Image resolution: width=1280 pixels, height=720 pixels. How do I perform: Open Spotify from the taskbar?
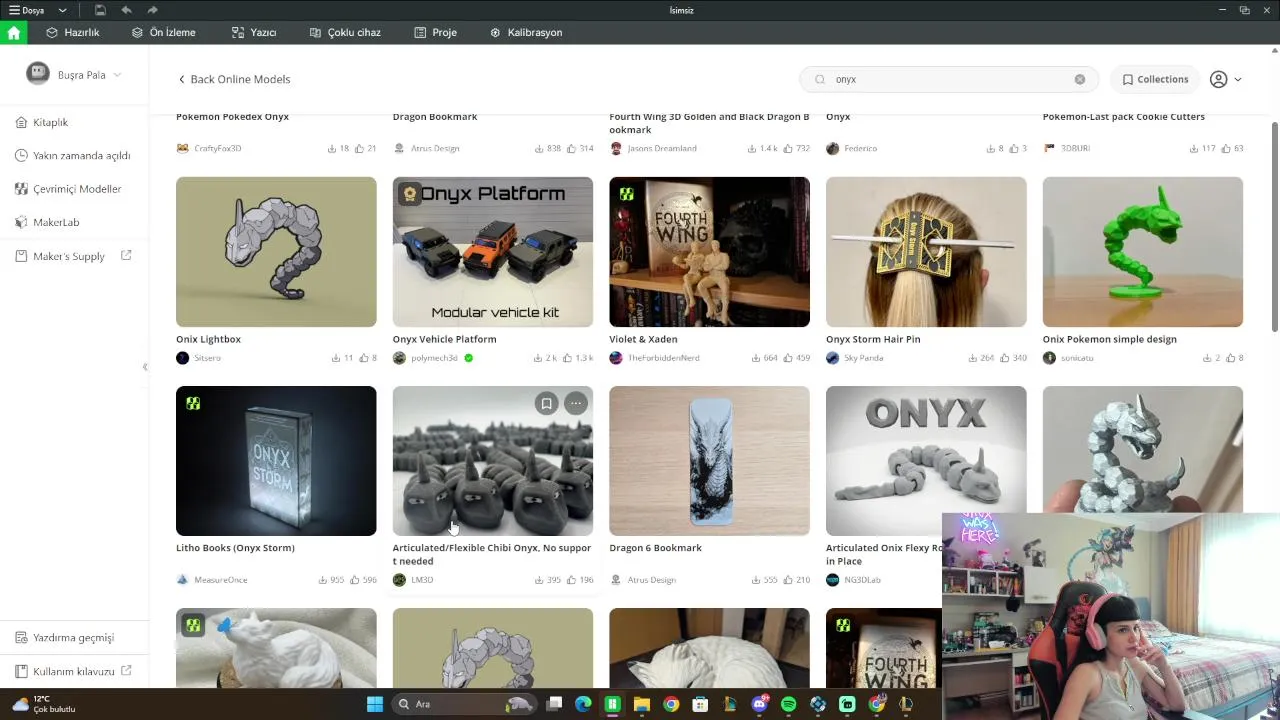pos(788,704)
